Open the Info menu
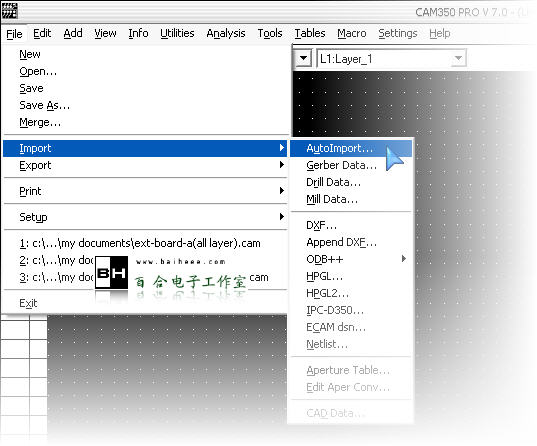 pos(138,33)
